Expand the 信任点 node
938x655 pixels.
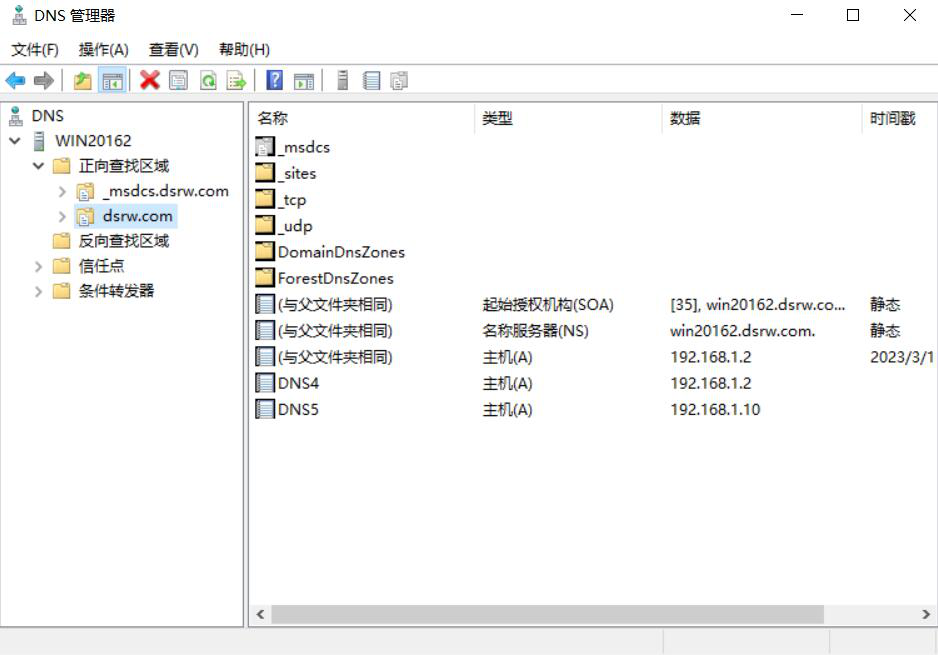[x=38, y=266]
